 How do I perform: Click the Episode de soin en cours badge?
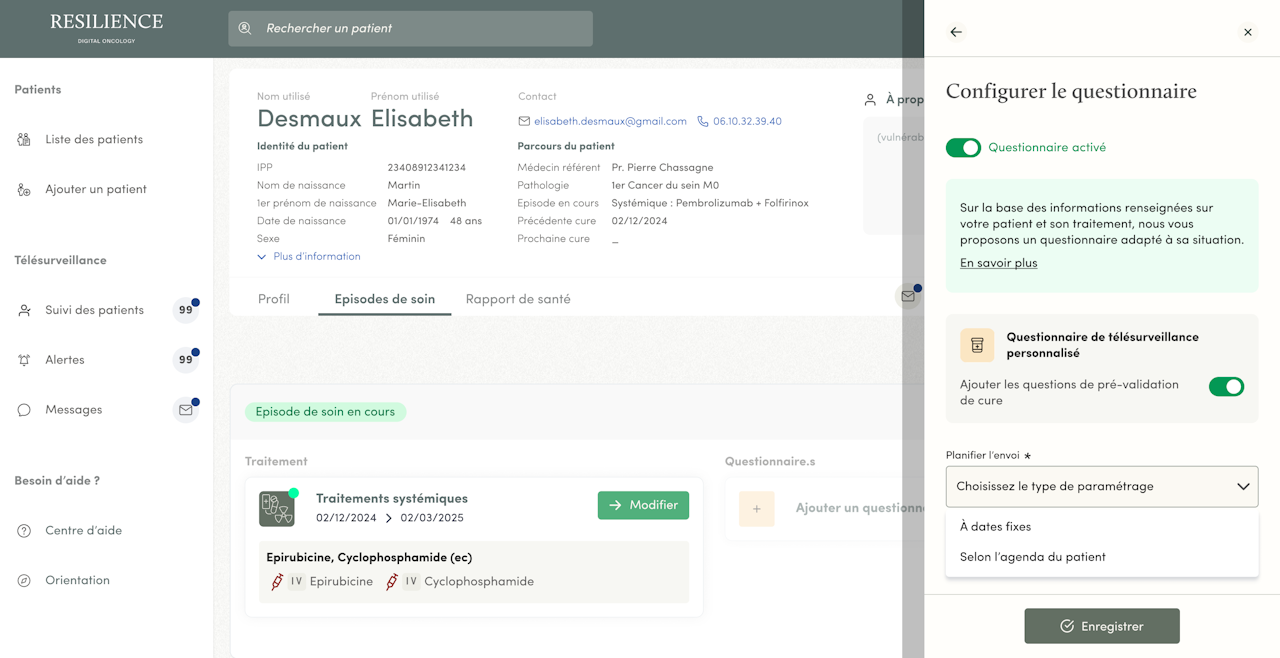(x=325, y=412)
